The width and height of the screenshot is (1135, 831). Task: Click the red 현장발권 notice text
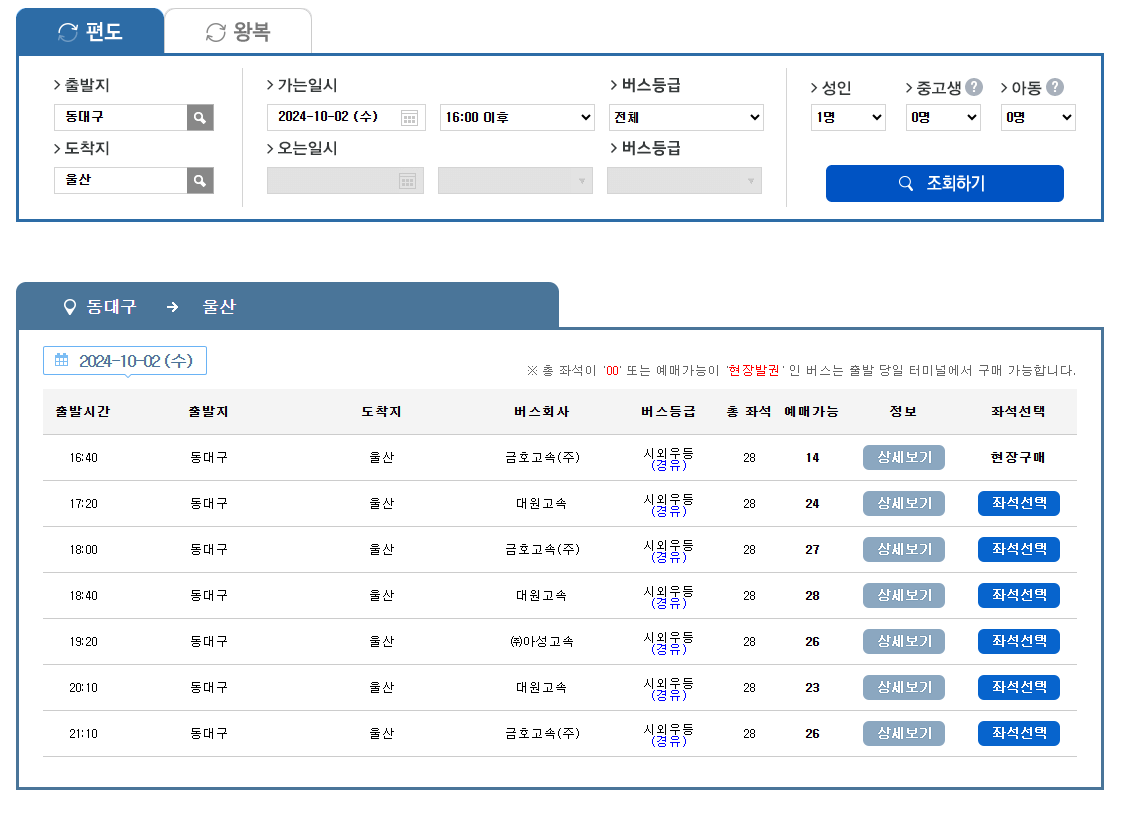coord(754,370)
